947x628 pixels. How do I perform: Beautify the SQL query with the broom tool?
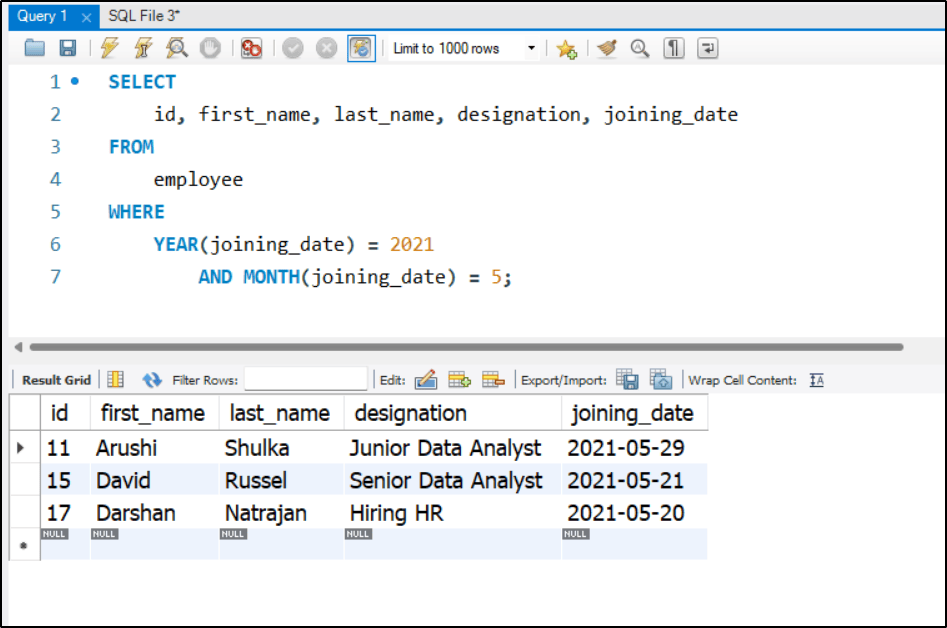607,47
